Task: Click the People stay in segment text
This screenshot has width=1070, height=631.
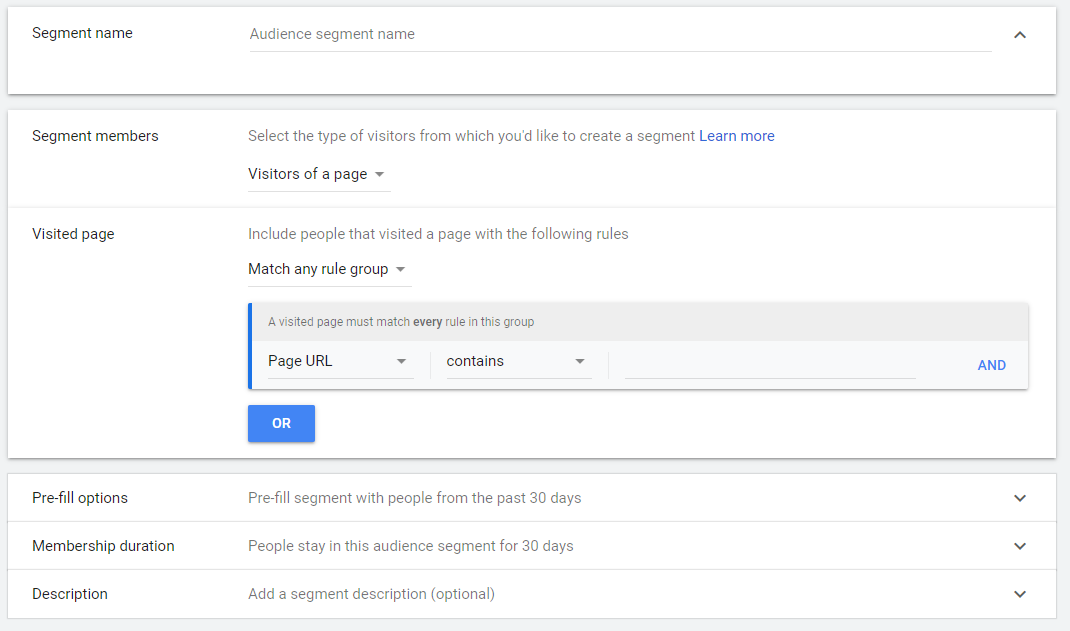Action: click(x=410, y=546)
